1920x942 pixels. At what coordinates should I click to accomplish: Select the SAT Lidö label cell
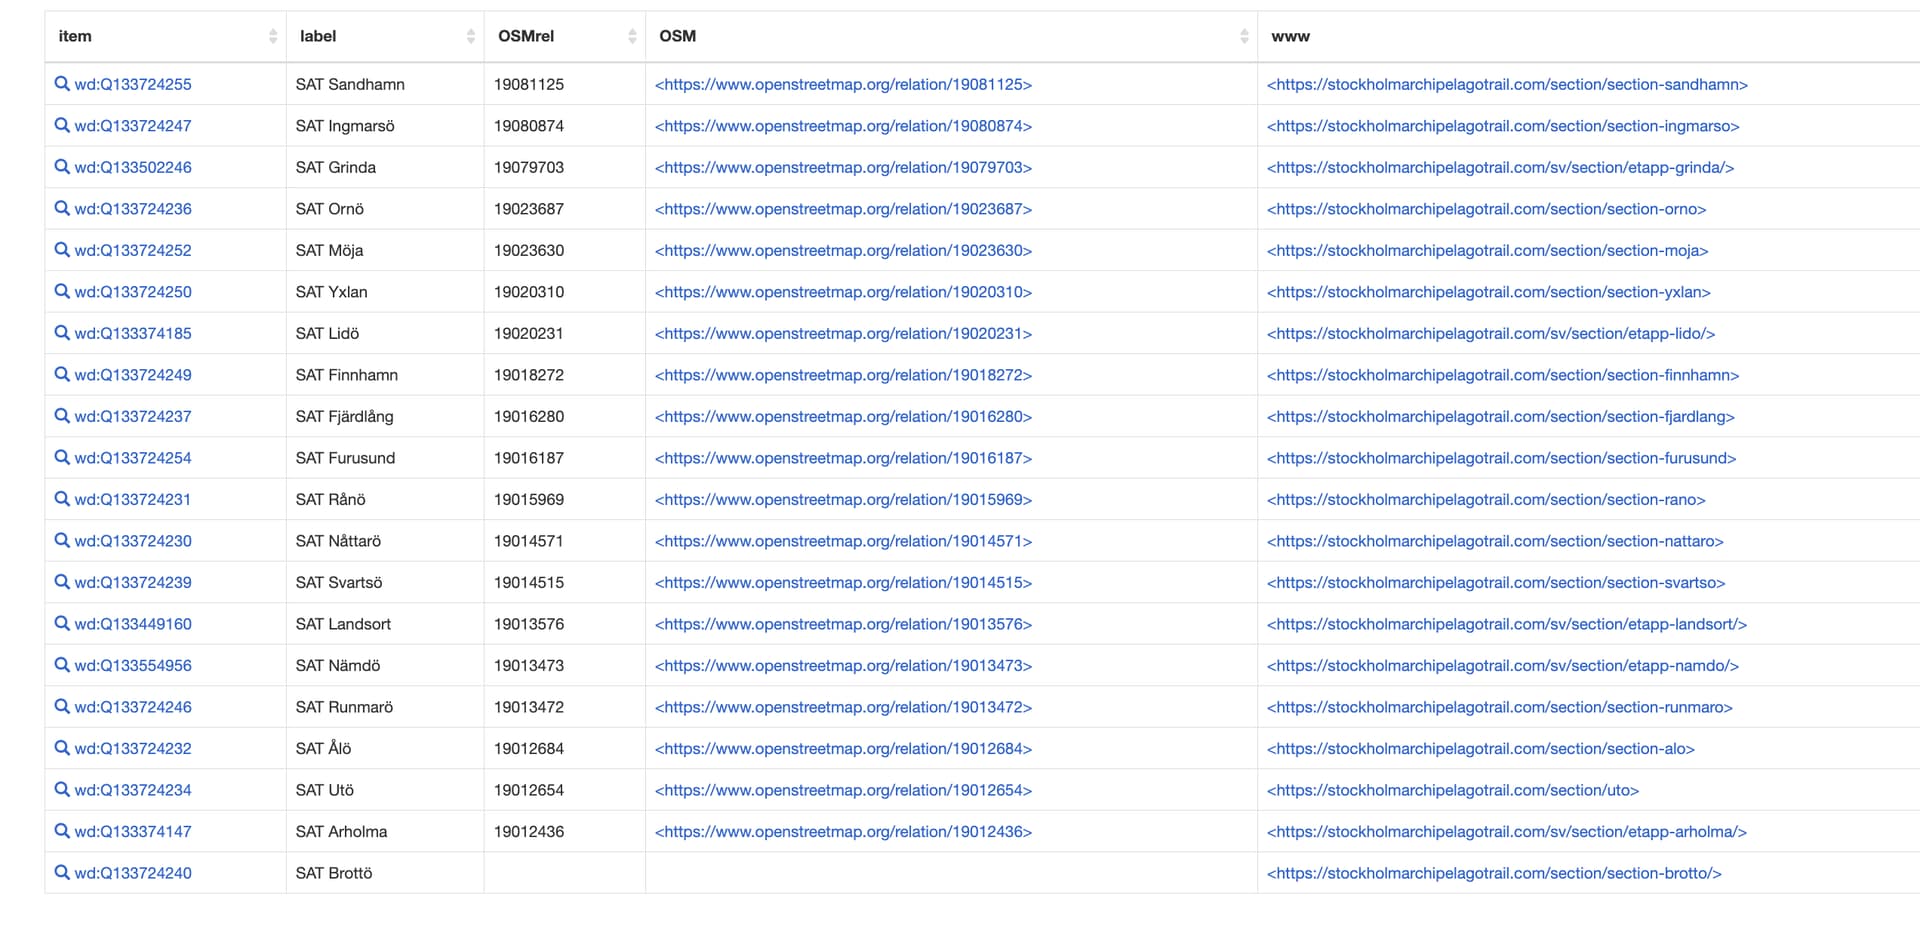385,333
